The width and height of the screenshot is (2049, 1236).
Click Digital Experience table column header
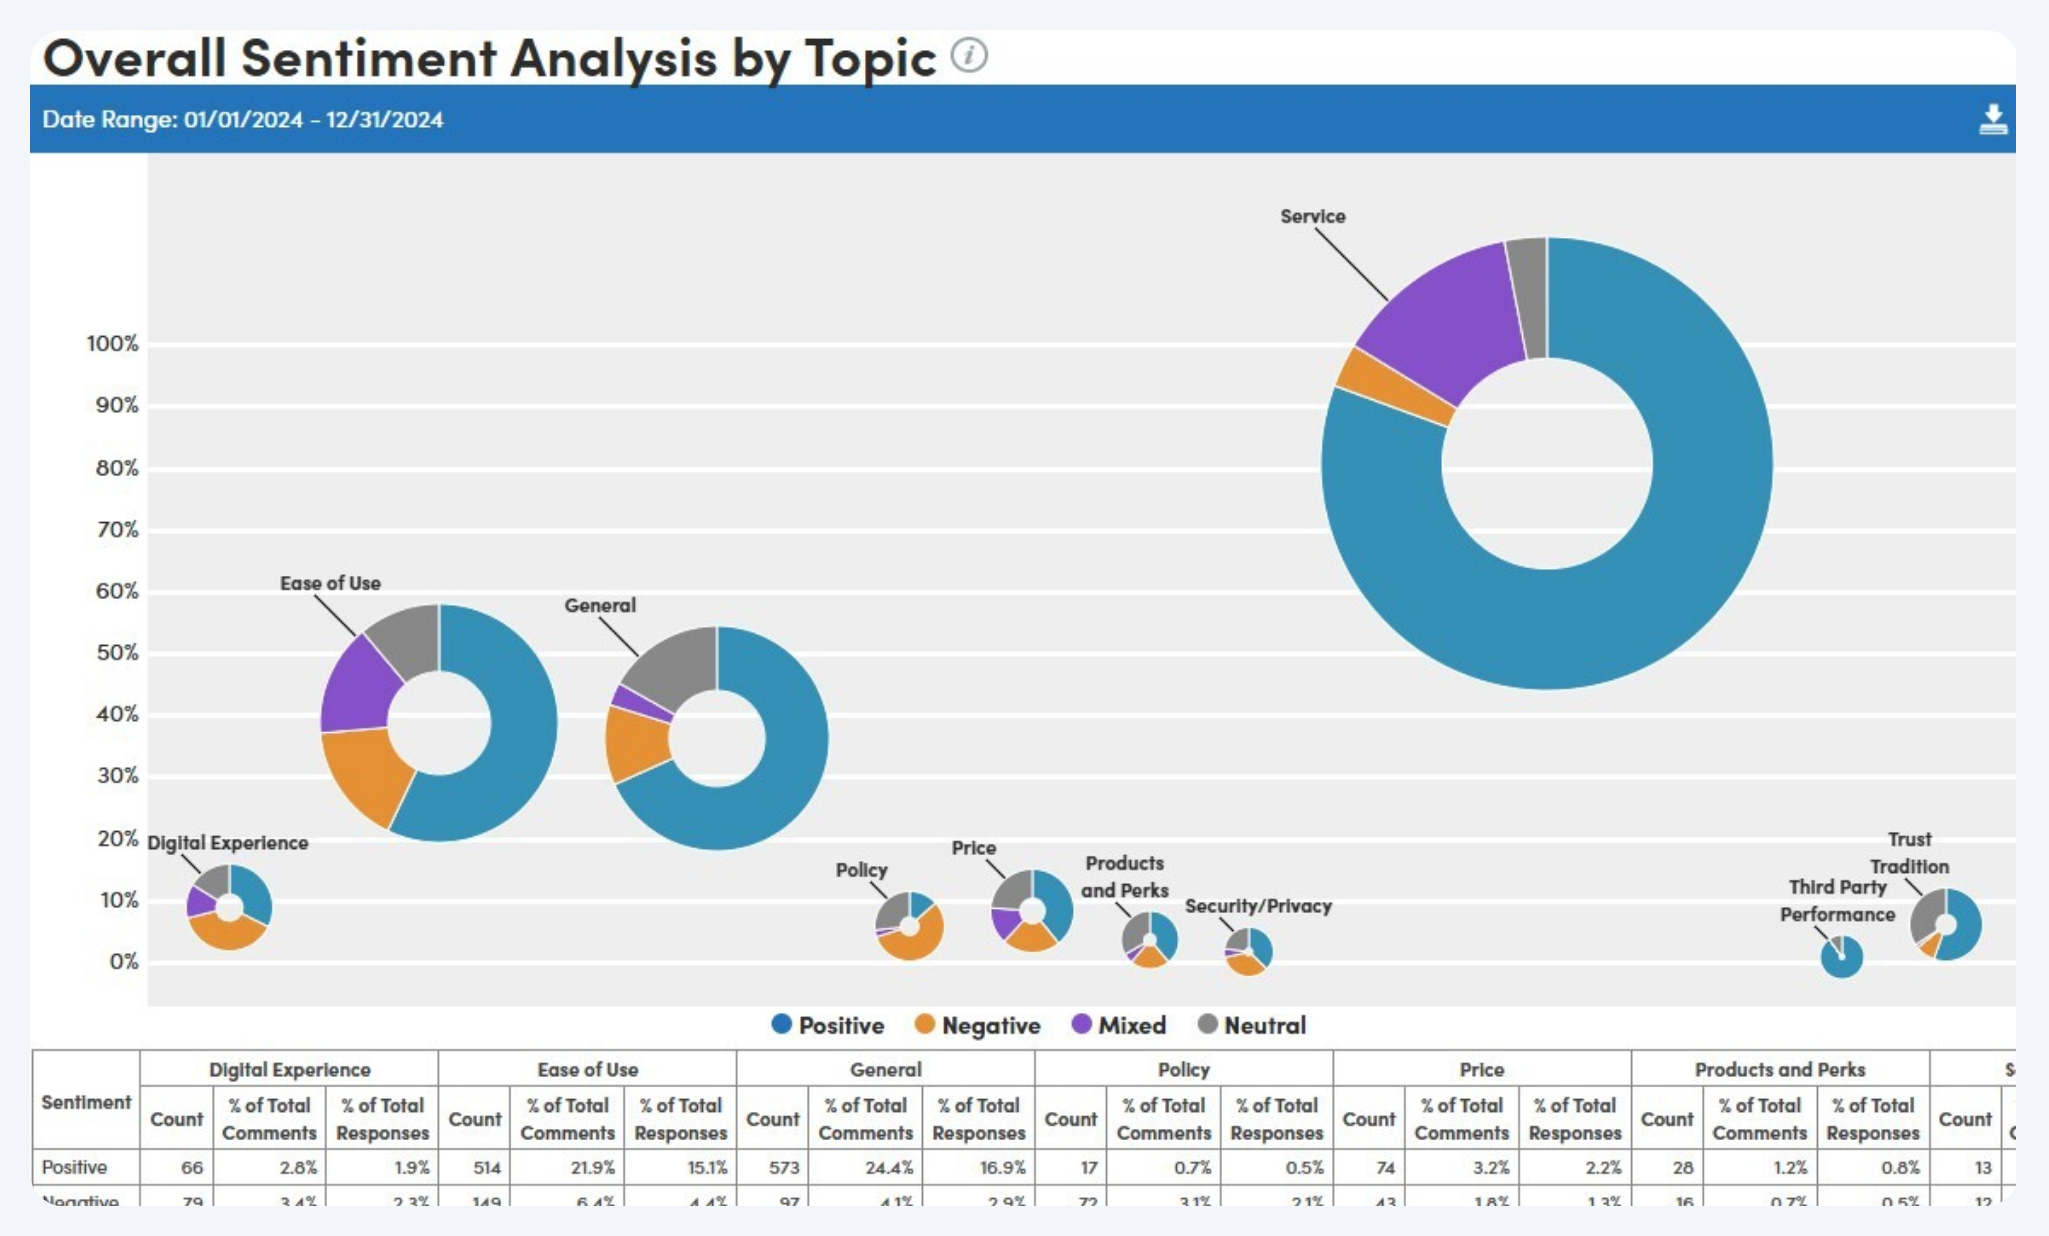click(x=289, y=1069)
